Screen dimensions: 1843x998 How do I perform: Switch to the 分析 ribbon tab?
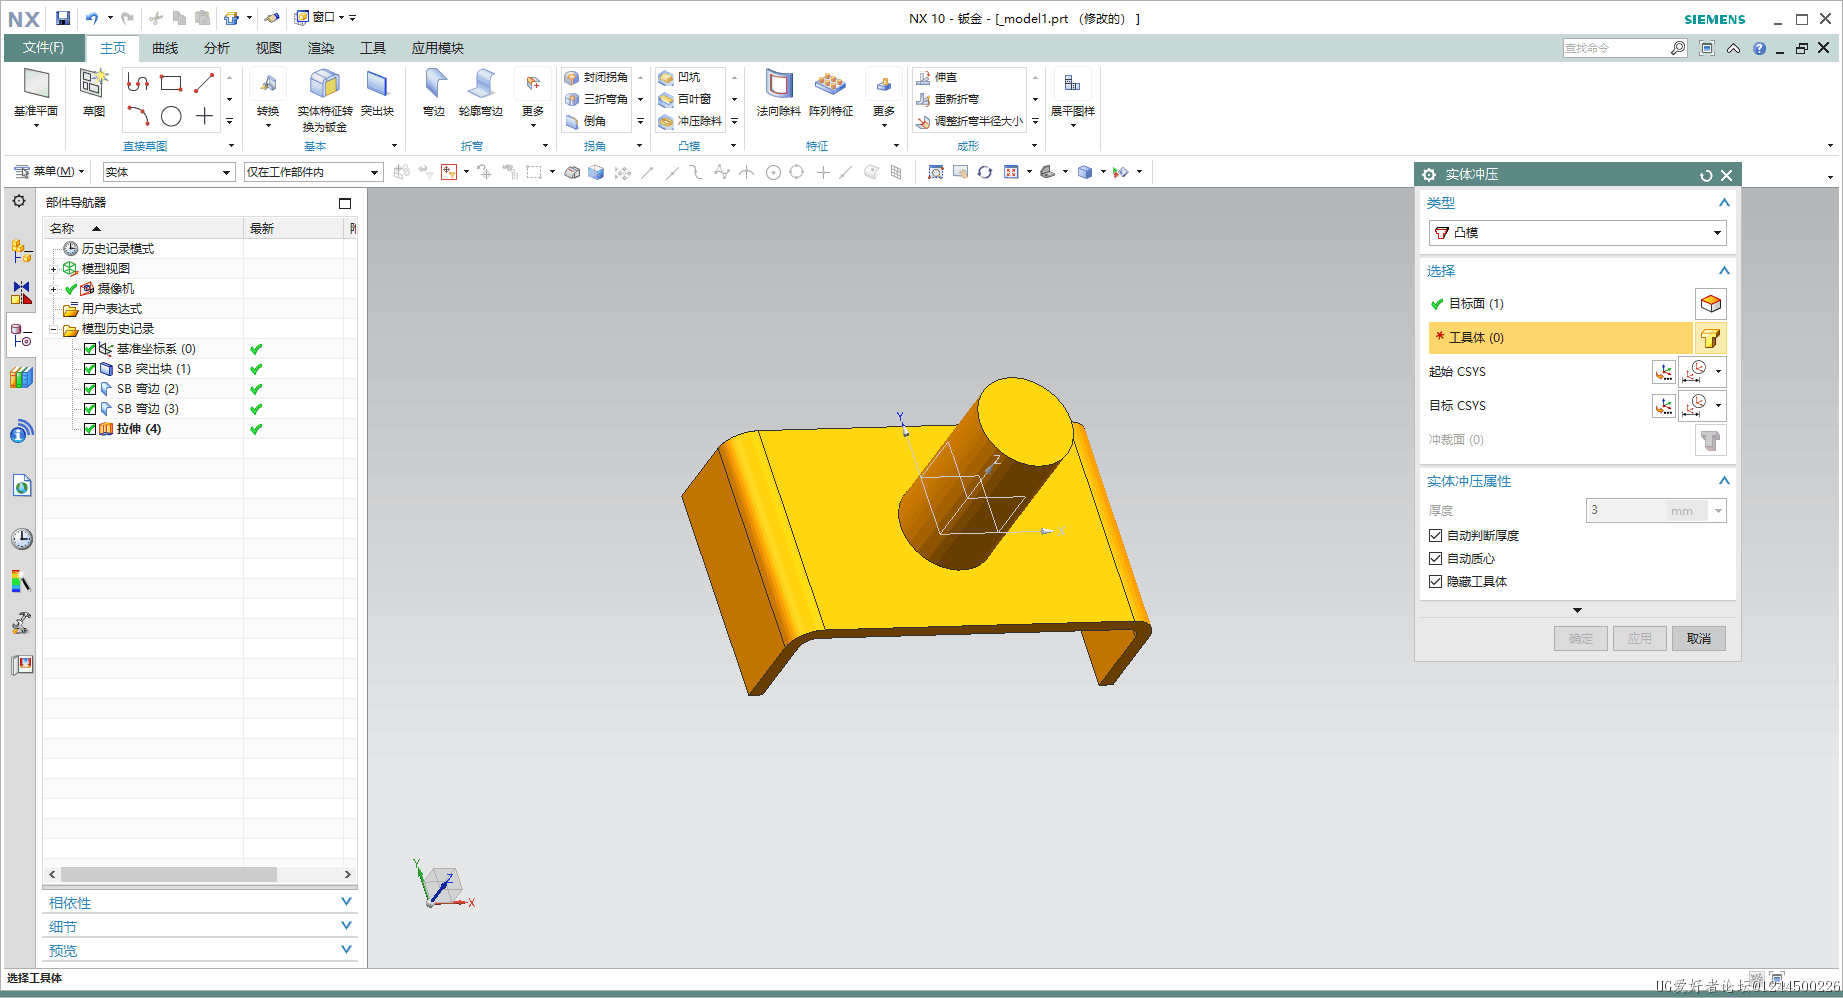click(216, 48)
